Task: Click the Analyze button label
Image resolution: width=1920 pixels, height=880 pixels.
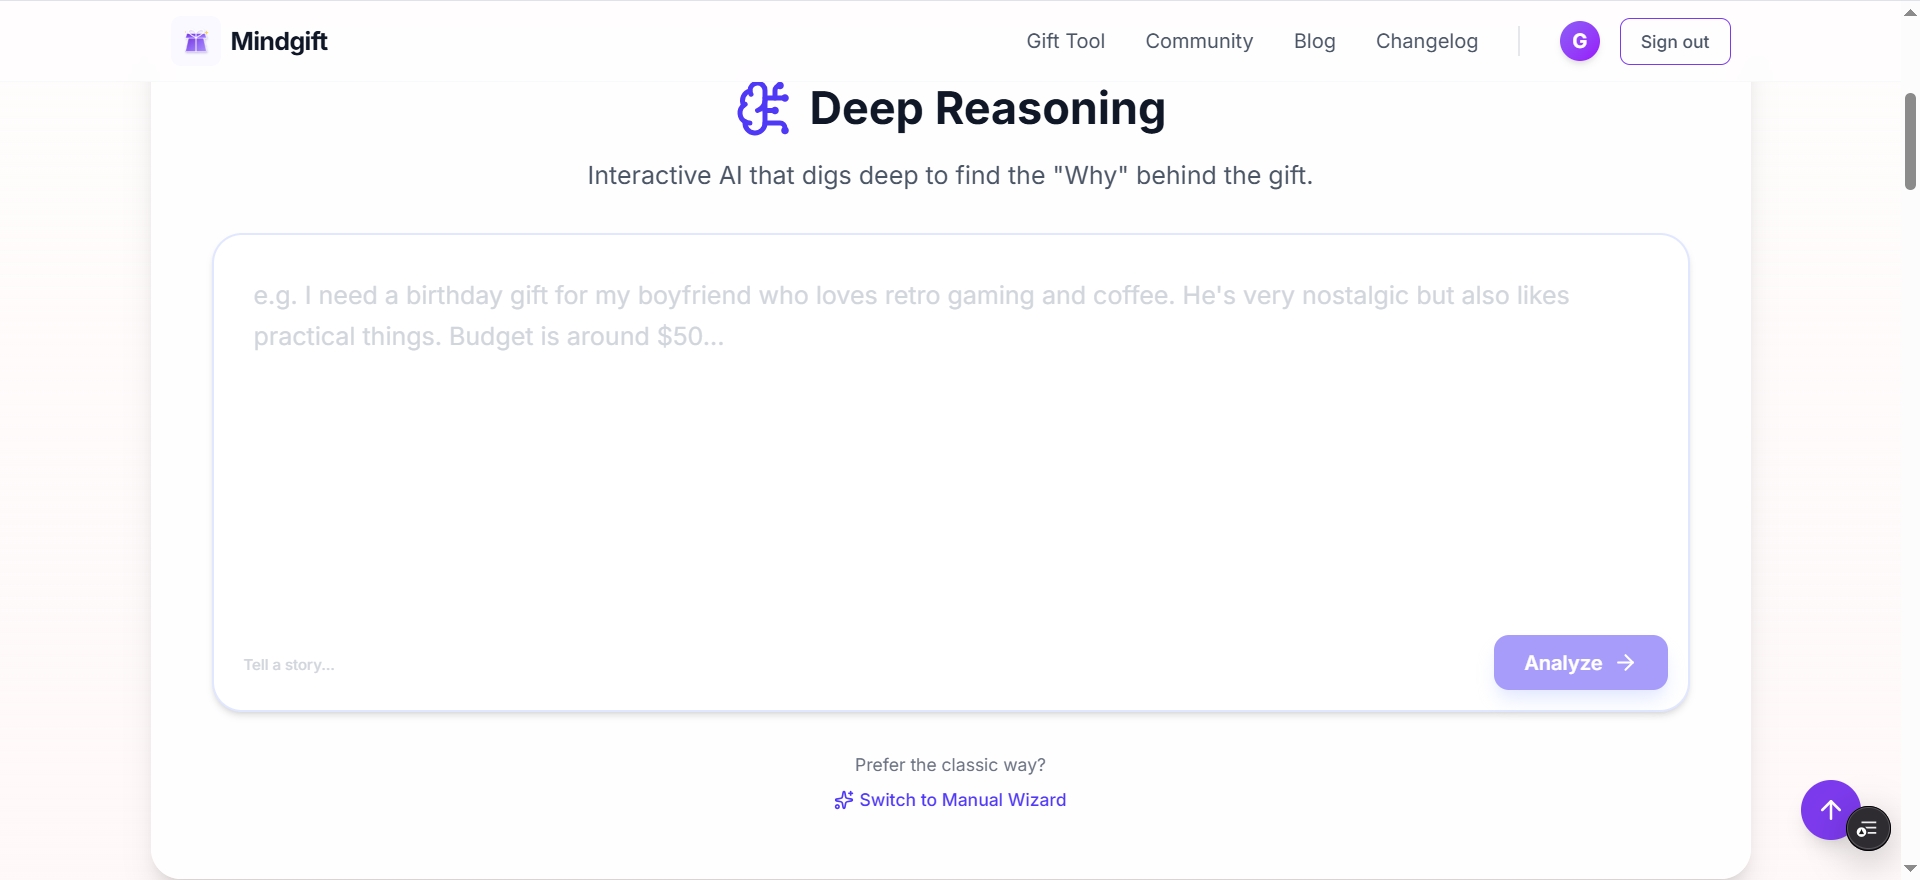Action: click(1562, 663)
